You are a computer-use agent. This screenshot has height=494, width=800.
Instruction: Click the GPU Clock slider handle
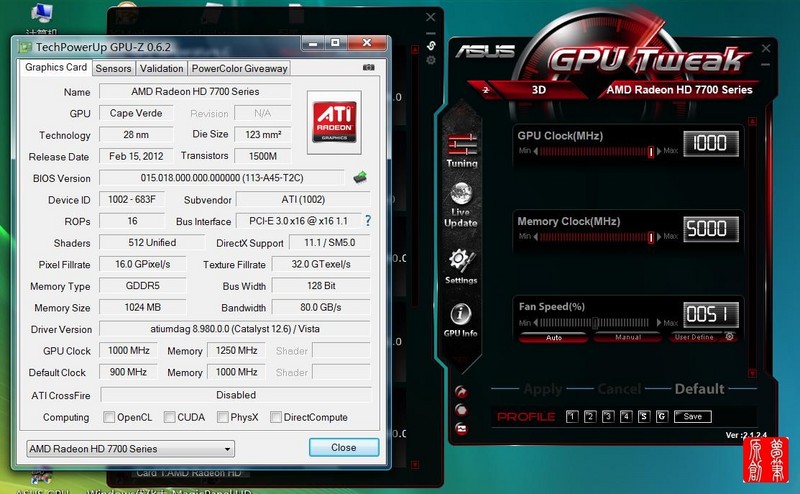coord(651,152)
